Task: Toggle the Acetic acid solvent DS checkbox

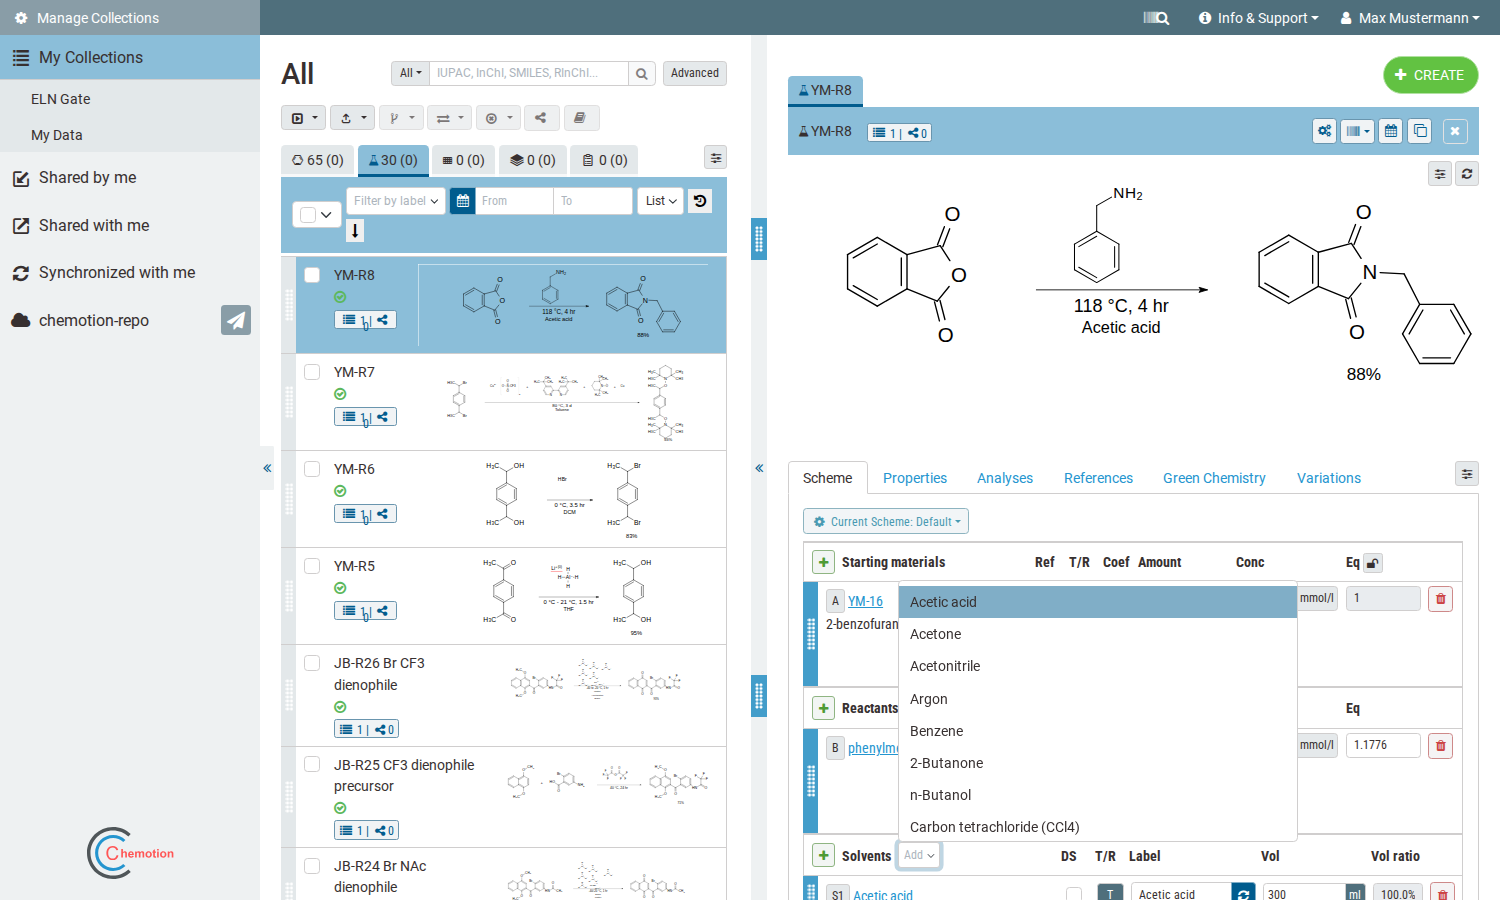Action: point(1074,895)
